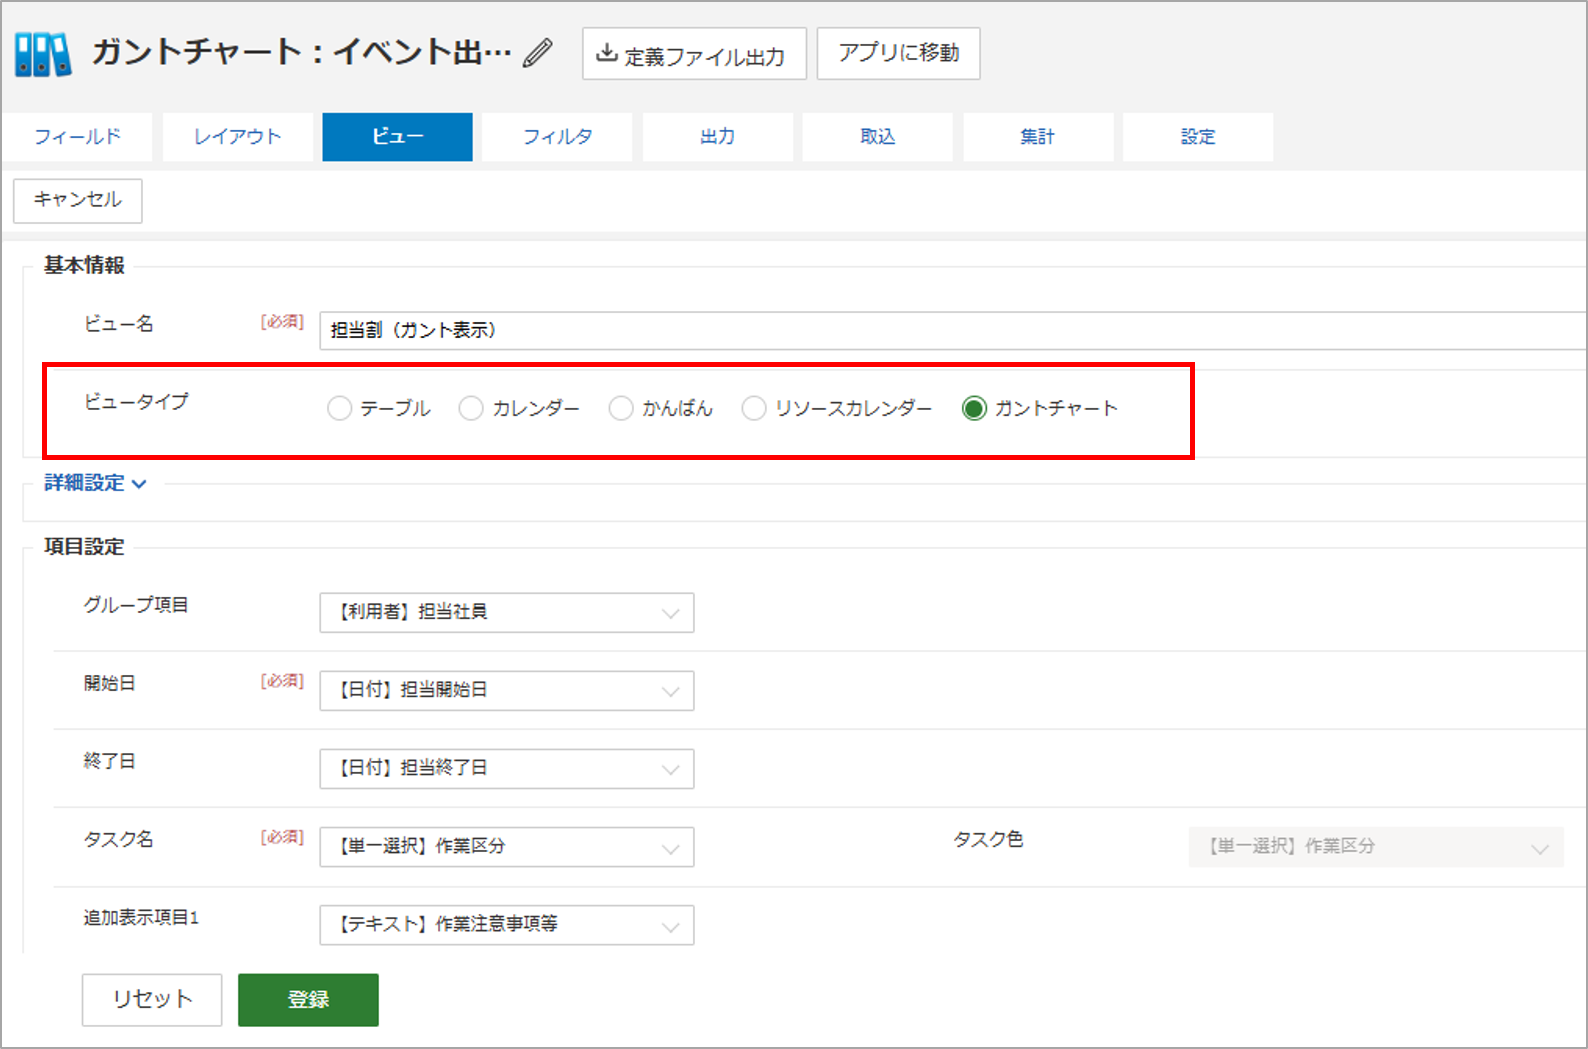Open the 取込 tab
Image resolution: width=1588 pixels, height=1049 pixels.
click(x=878, y=137)
